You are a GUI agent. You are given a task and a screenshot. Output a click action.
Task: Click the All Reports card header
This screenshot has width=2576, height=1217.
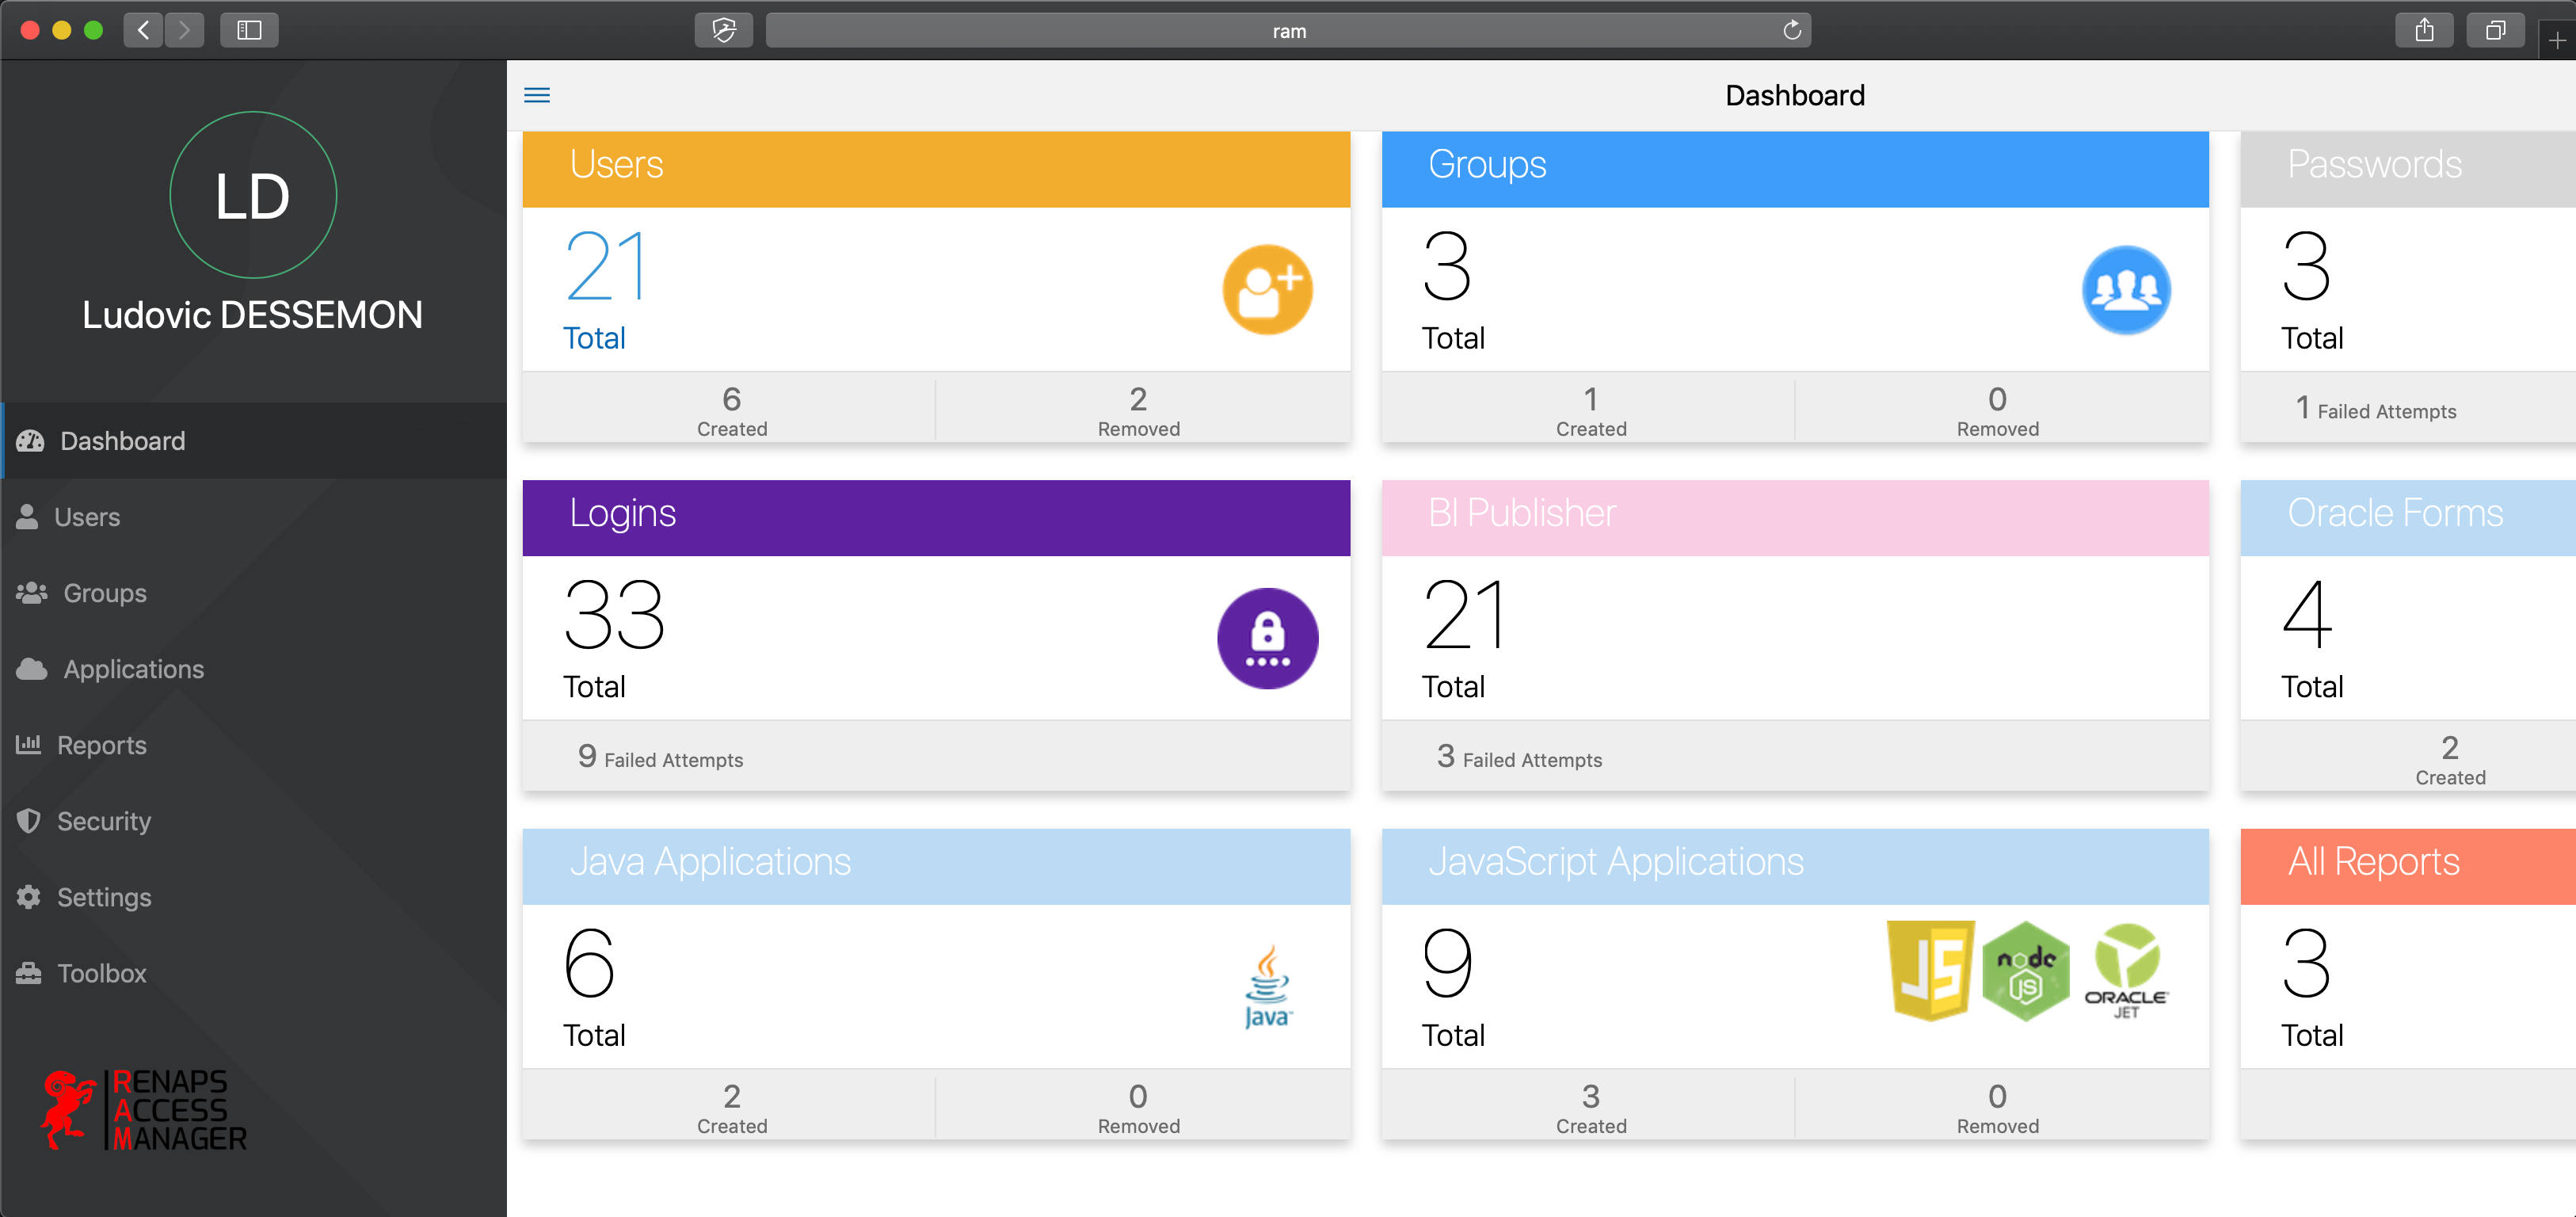(x=2408, y=866)
